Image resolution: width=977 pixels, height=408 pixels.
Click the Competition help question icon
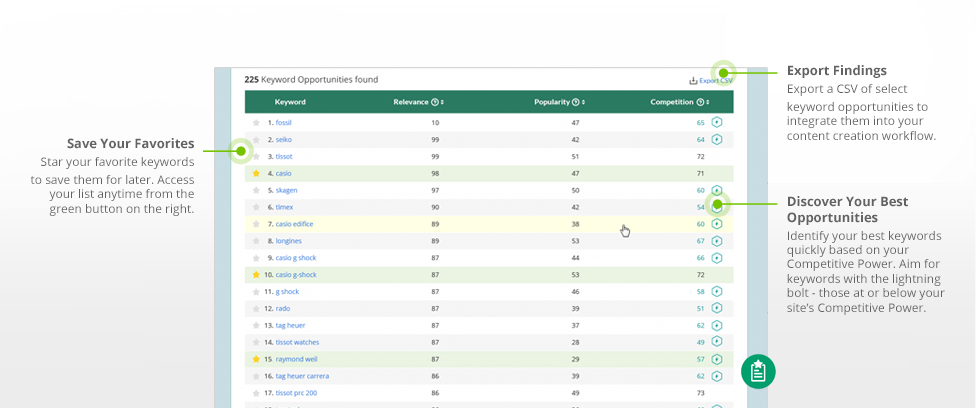[x=700, y=102]
